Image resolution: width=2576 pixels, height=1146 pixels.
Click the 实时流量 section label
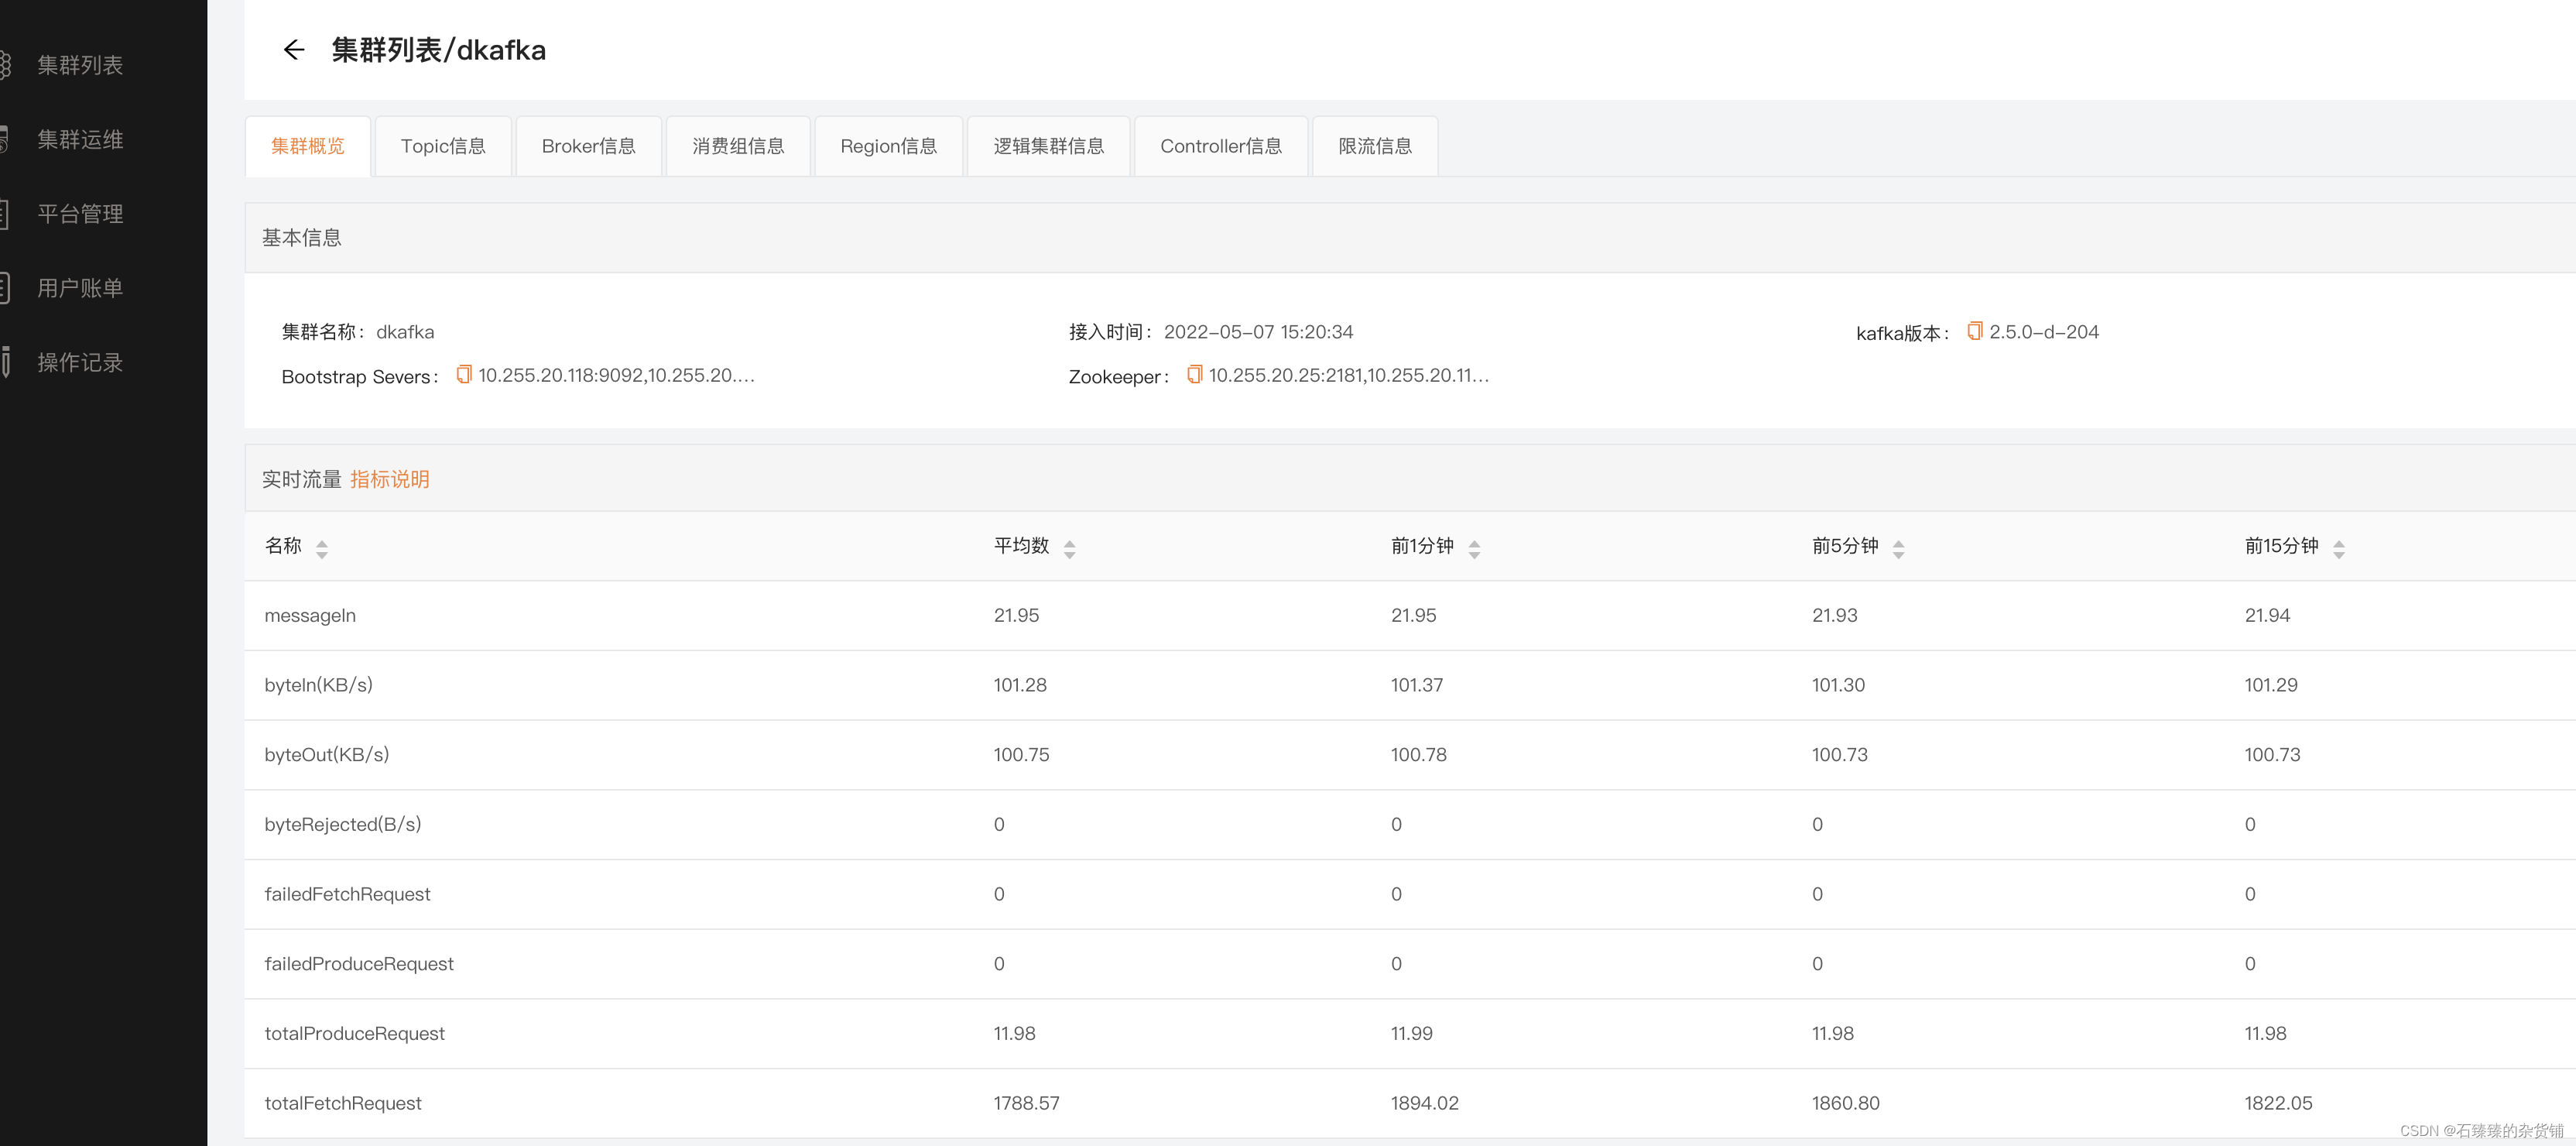point(302,479)
